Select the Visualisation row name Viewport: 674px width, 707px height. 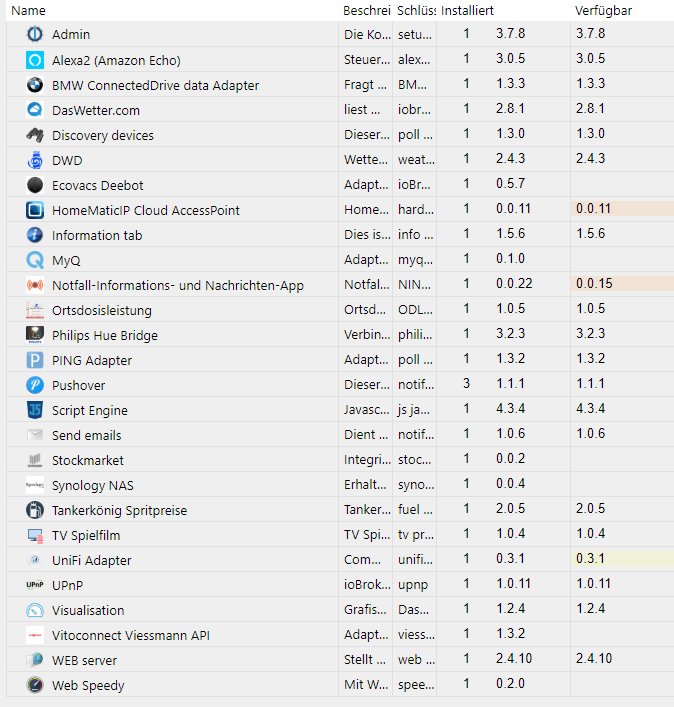(x=88, y=611)
